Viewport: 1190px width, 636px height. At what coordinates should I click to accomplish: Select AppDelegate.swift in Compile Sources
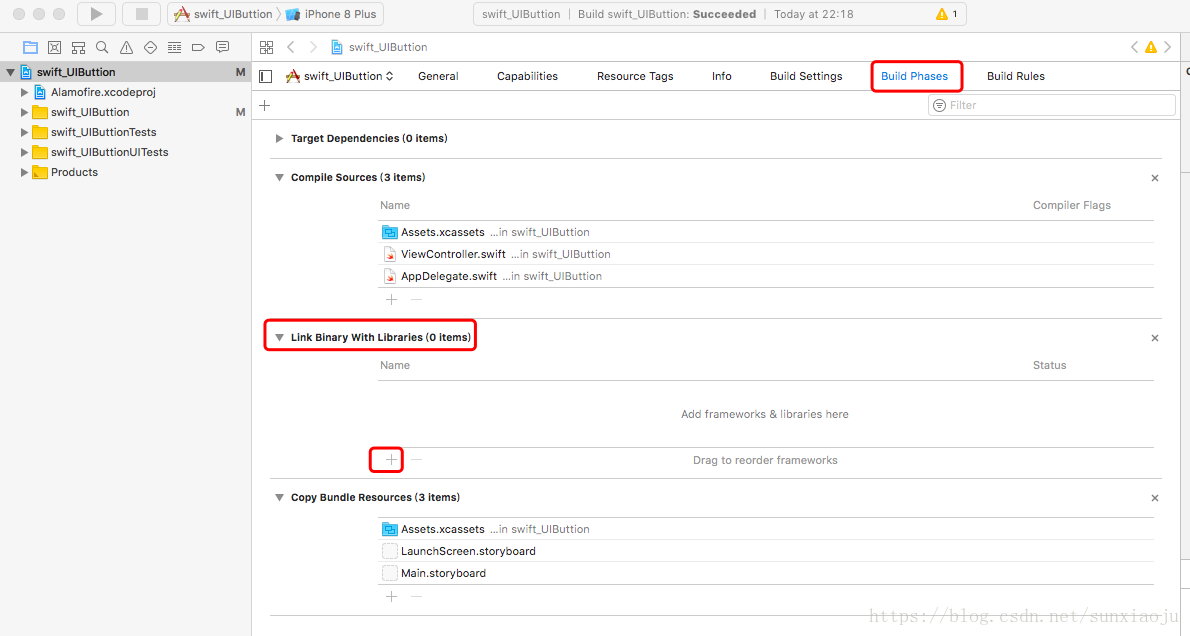click(766, 276)
